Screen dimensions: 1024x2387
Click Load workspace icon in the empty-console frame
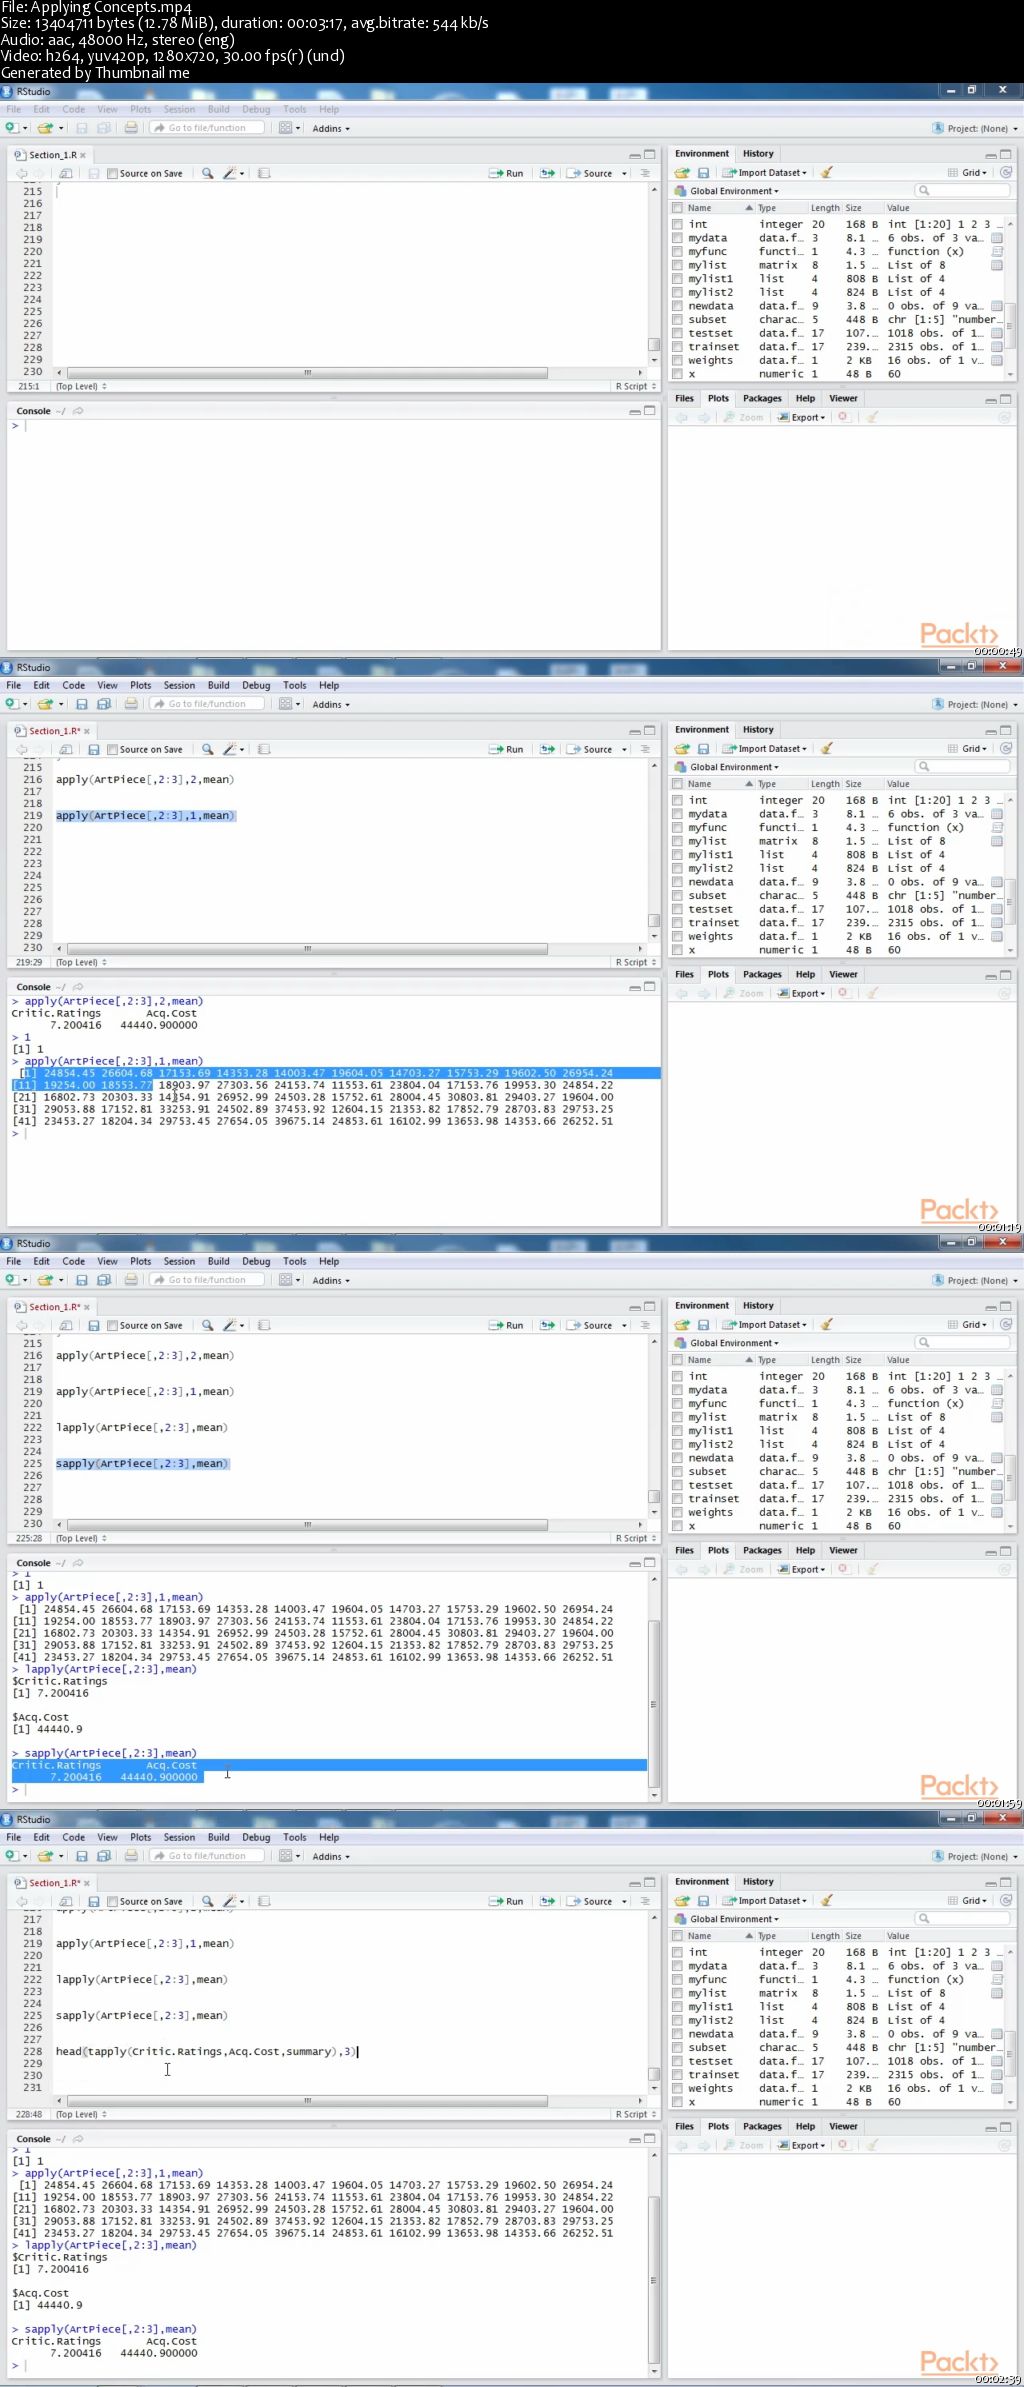pyautogui.click(x=682, y=173)
